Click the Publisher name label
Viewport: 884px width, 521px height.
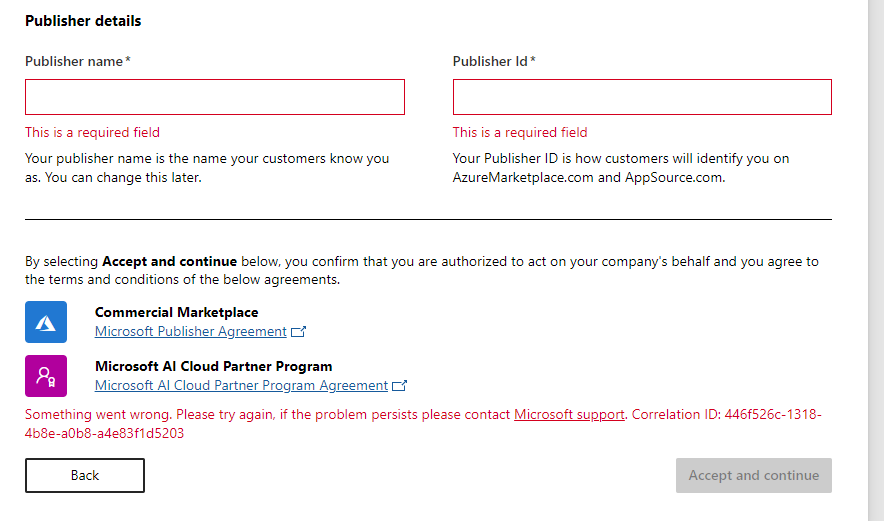click(x=78, y=61)
